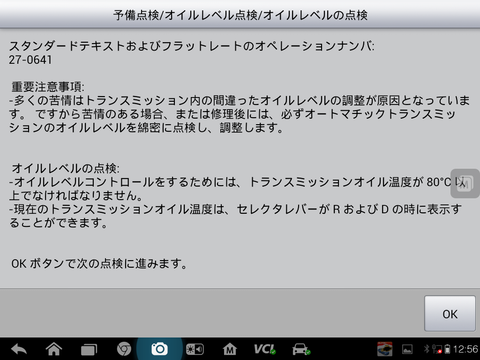Viewport: 480px width, 360px height.
Task: Go to the Android home screen
Action: click(x=54, y=349)
